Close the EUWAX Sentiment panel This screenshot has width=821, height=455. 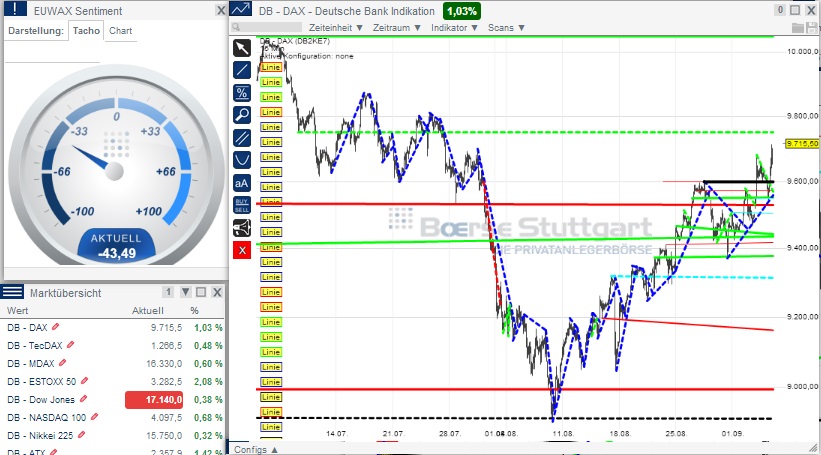tap(221, 10)
